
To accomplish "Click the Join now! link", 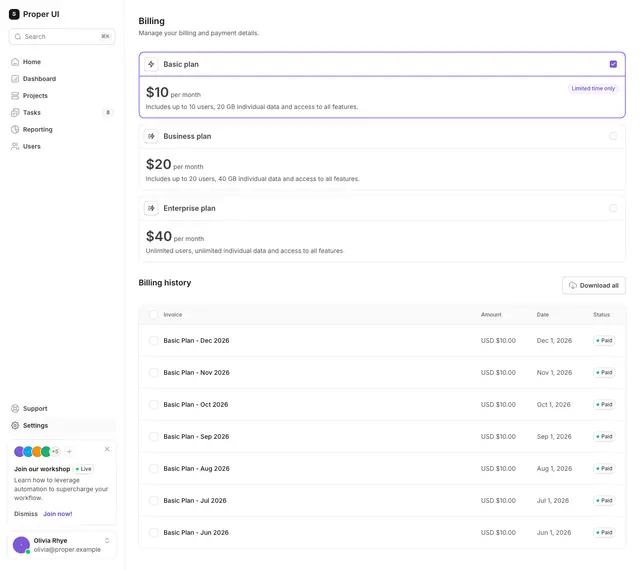I will coord(58,514).
